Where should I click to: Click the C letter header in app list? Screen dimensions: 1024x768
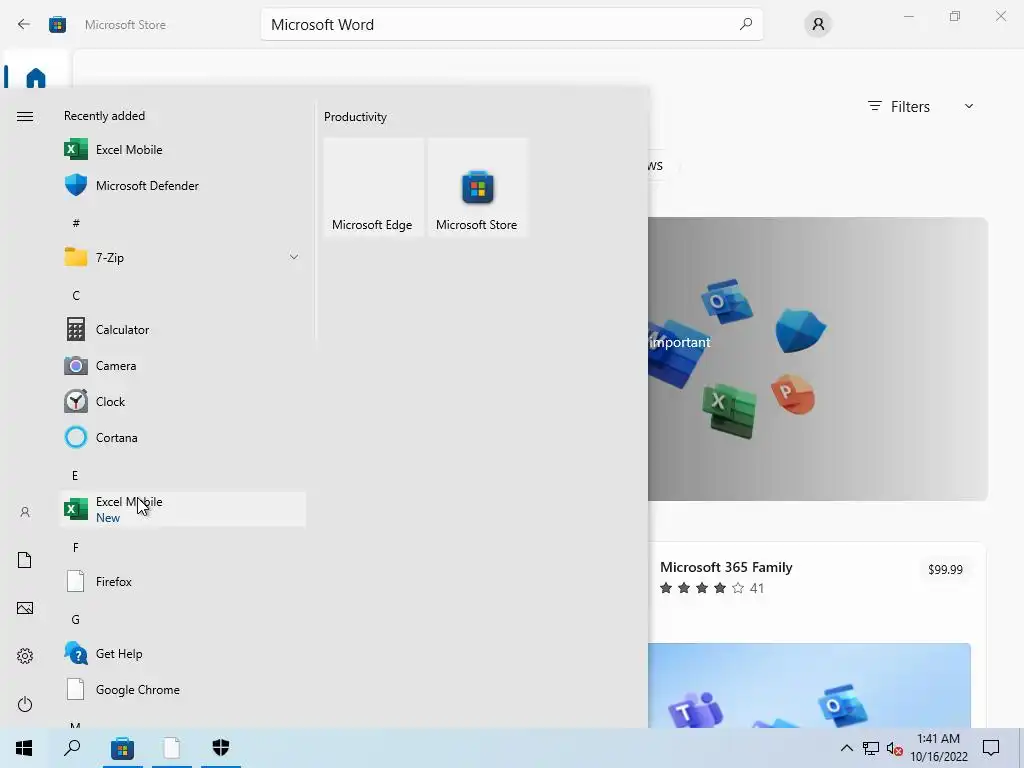pyautogui.click(x=76, y=295)
